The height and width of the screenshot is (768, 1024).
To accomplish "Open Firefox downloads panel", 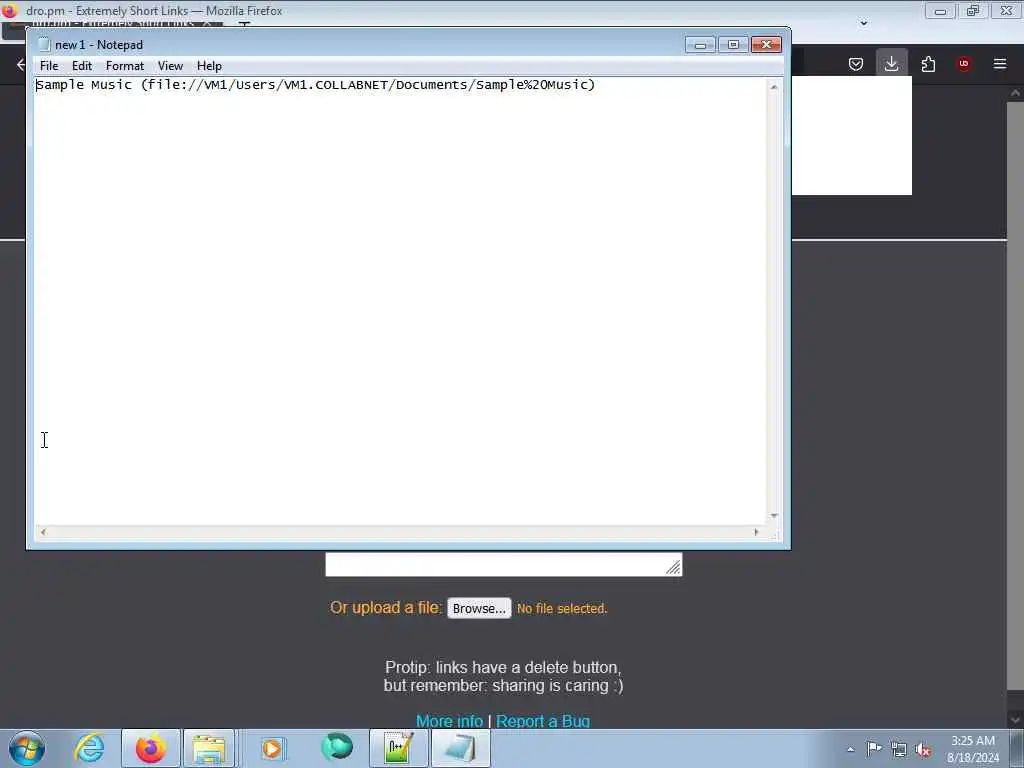I will coord(891,63).
